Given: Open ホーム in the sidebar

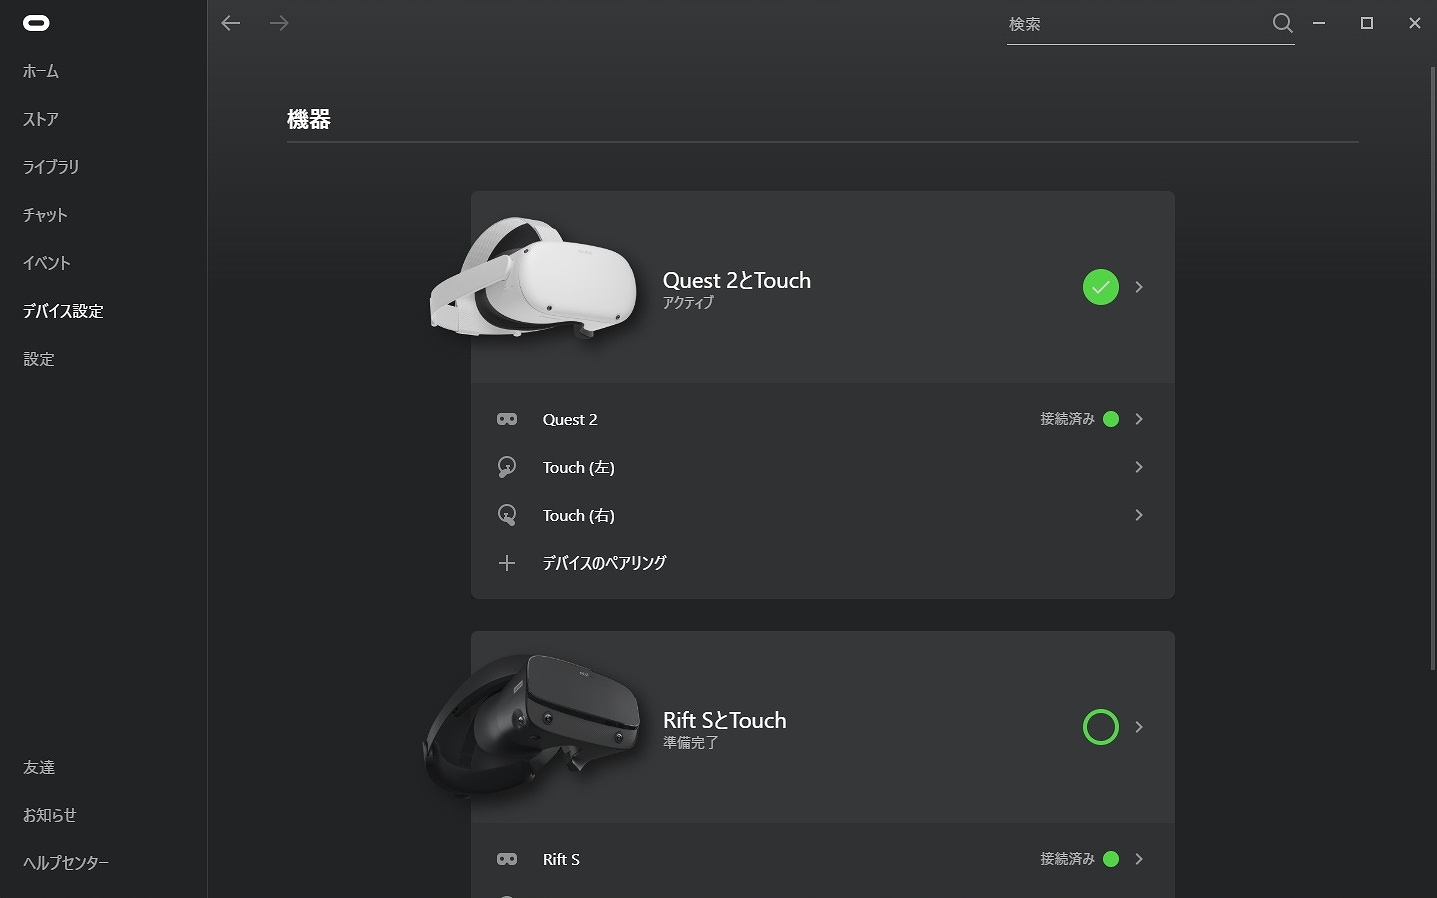Looking at the screenshot, I should click(x=41, y=71).
